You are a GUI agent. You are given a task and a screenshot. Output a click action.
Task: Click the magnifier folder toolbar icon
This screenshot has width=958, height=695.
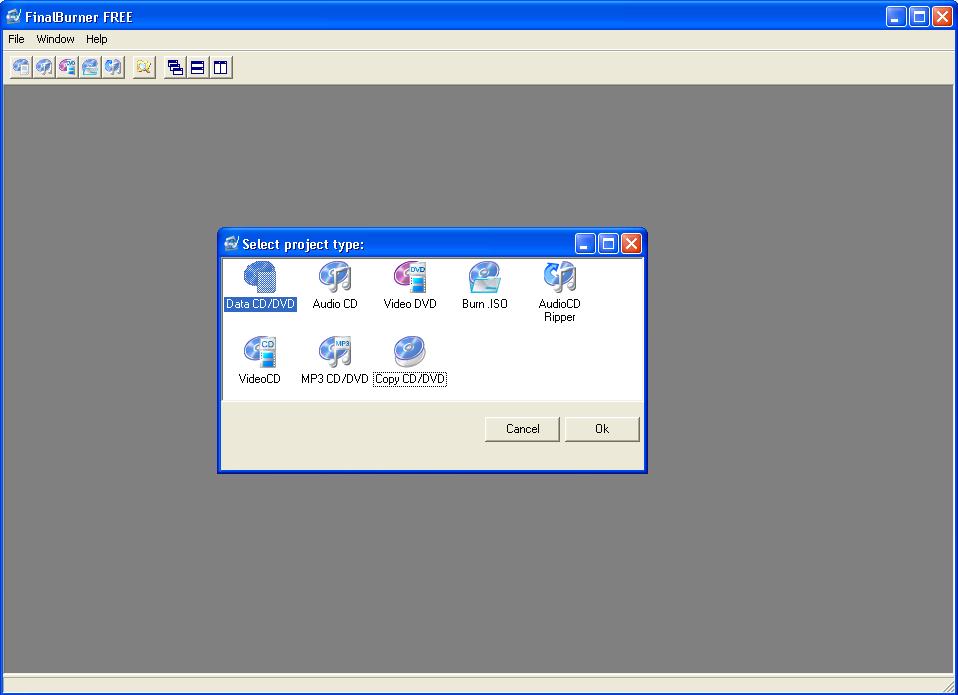(144, 67)
